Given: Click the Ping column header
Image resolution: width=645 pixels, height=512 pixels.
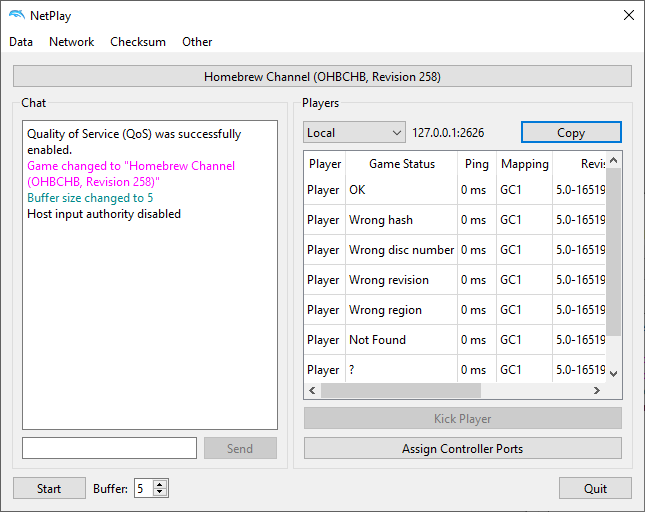Looking at the screenshot, I should [x=477, y=164].
